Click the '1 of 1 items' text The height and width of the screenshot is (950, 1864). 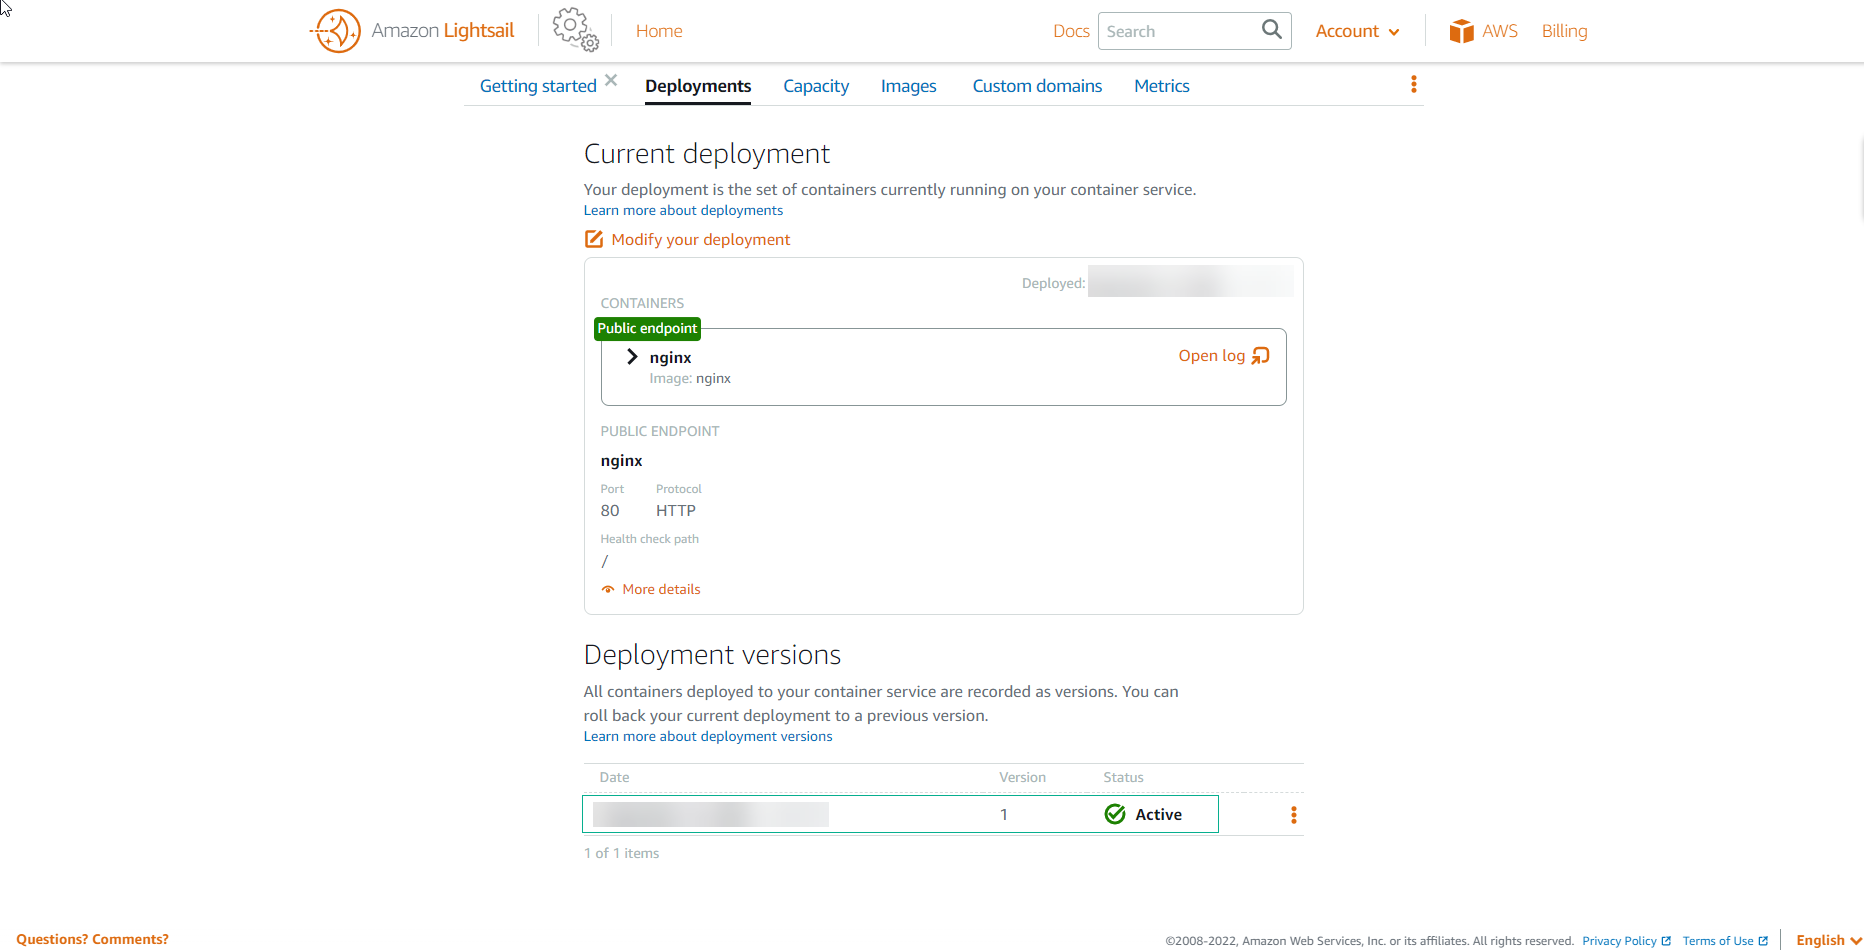tap(621, 853)
